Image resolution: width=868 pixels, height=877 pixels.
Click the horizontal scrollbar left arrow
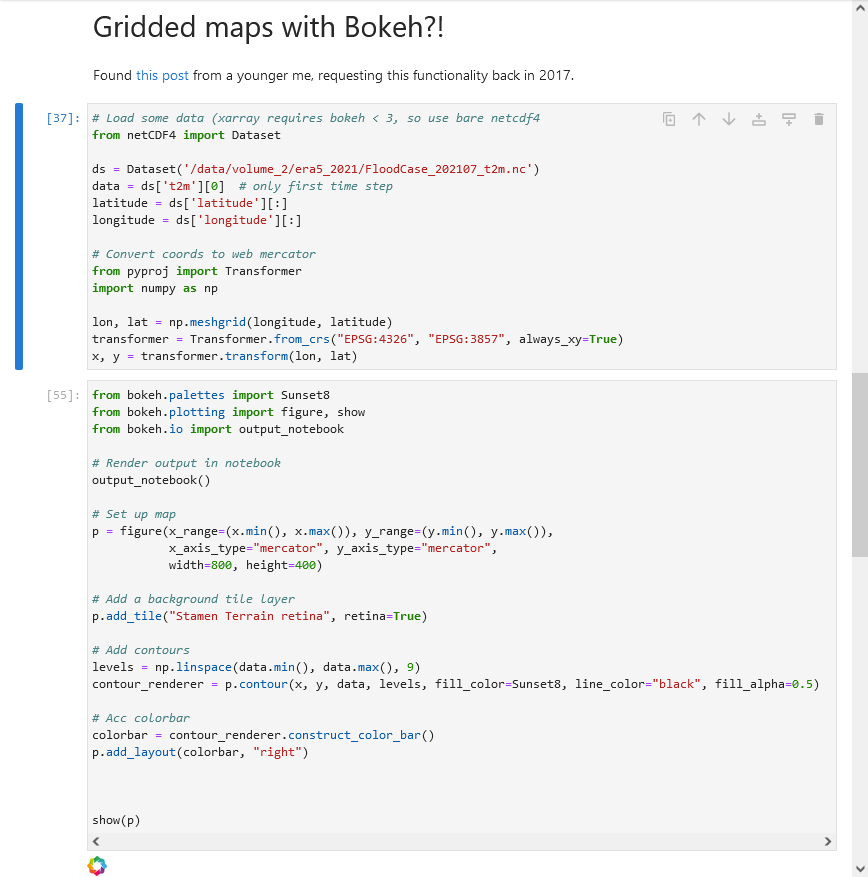pos(95,841)
